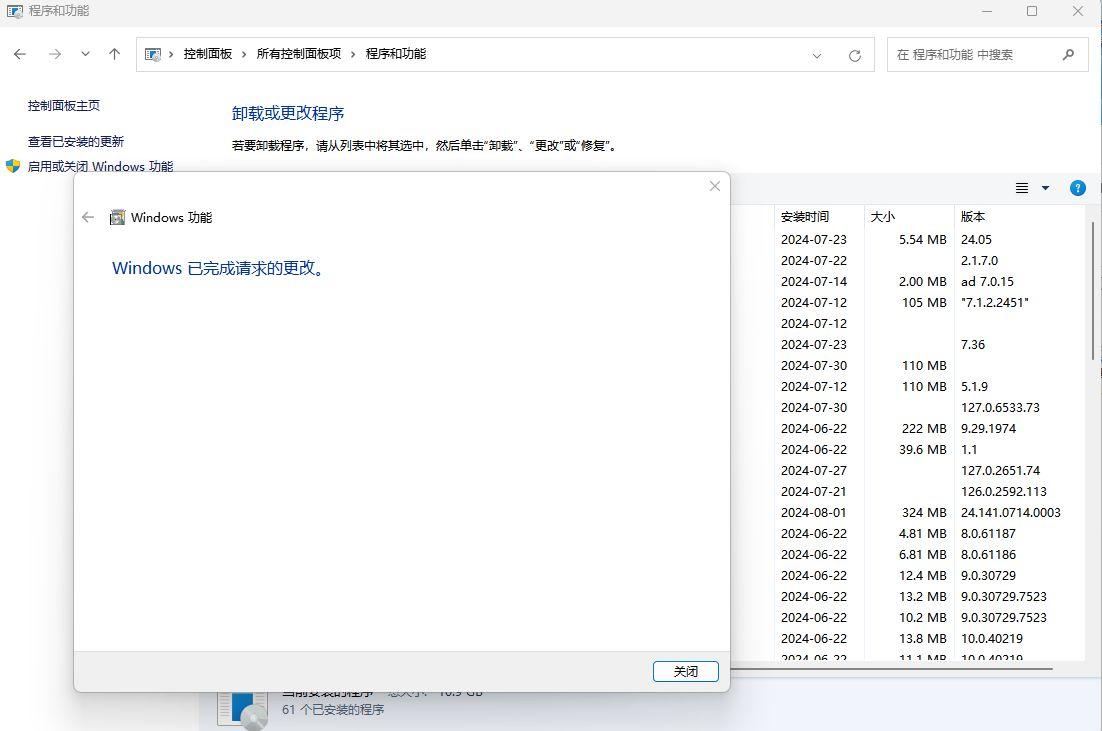Open the view options dropdown arrow
1102x731 pixels.
coord(1045,188)
